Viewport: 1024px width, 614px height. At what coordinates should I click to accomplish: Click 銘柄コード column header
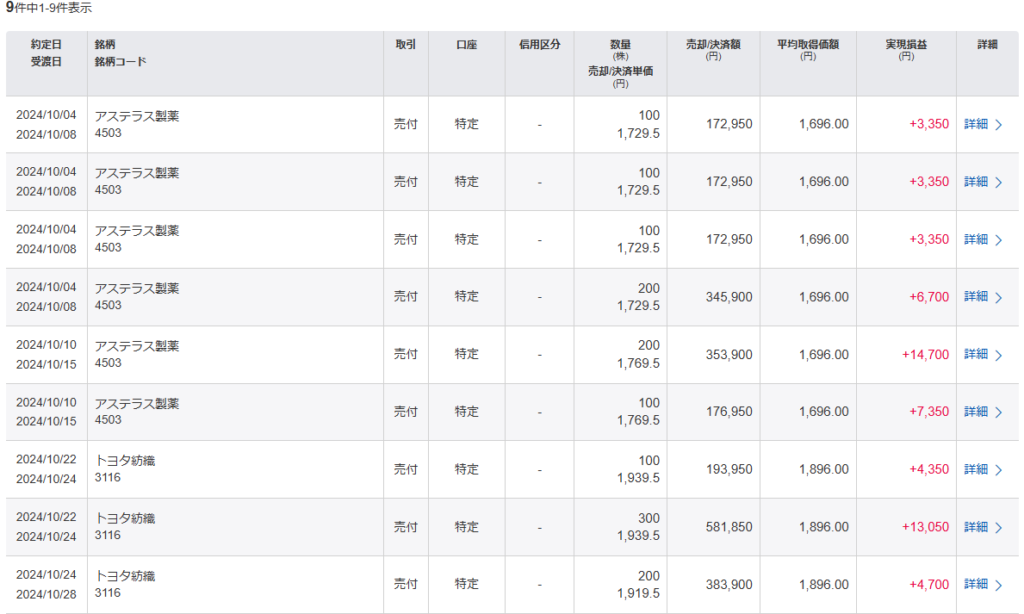point(120,61)
